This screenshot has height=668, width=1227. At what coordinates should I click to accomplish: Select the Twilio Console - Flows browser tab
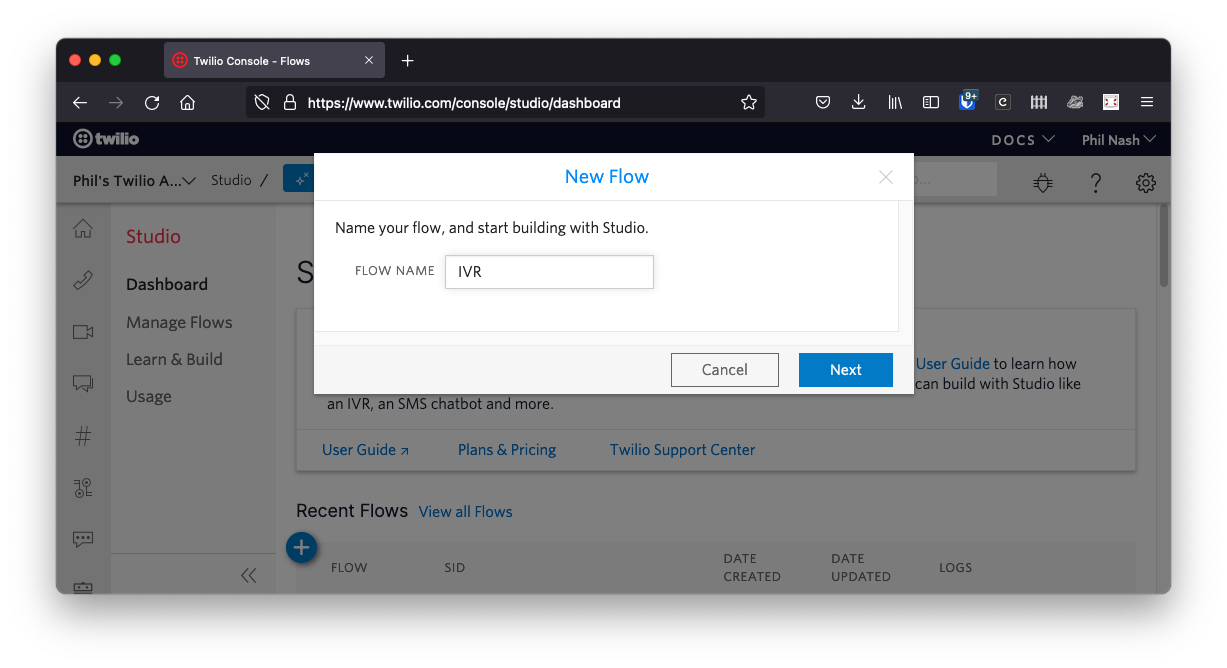coord(274,61)
